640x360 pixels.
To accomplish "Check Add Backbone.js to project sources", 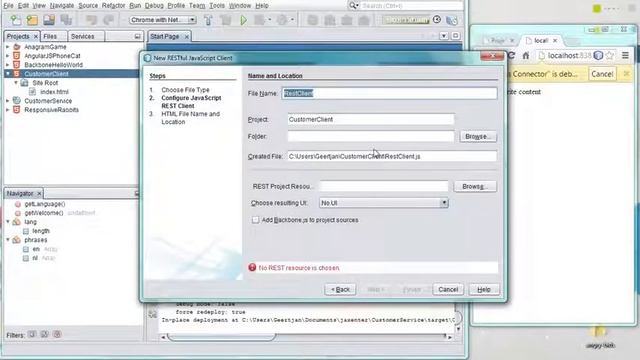I will pyautogui.click(x=256, y=220).
